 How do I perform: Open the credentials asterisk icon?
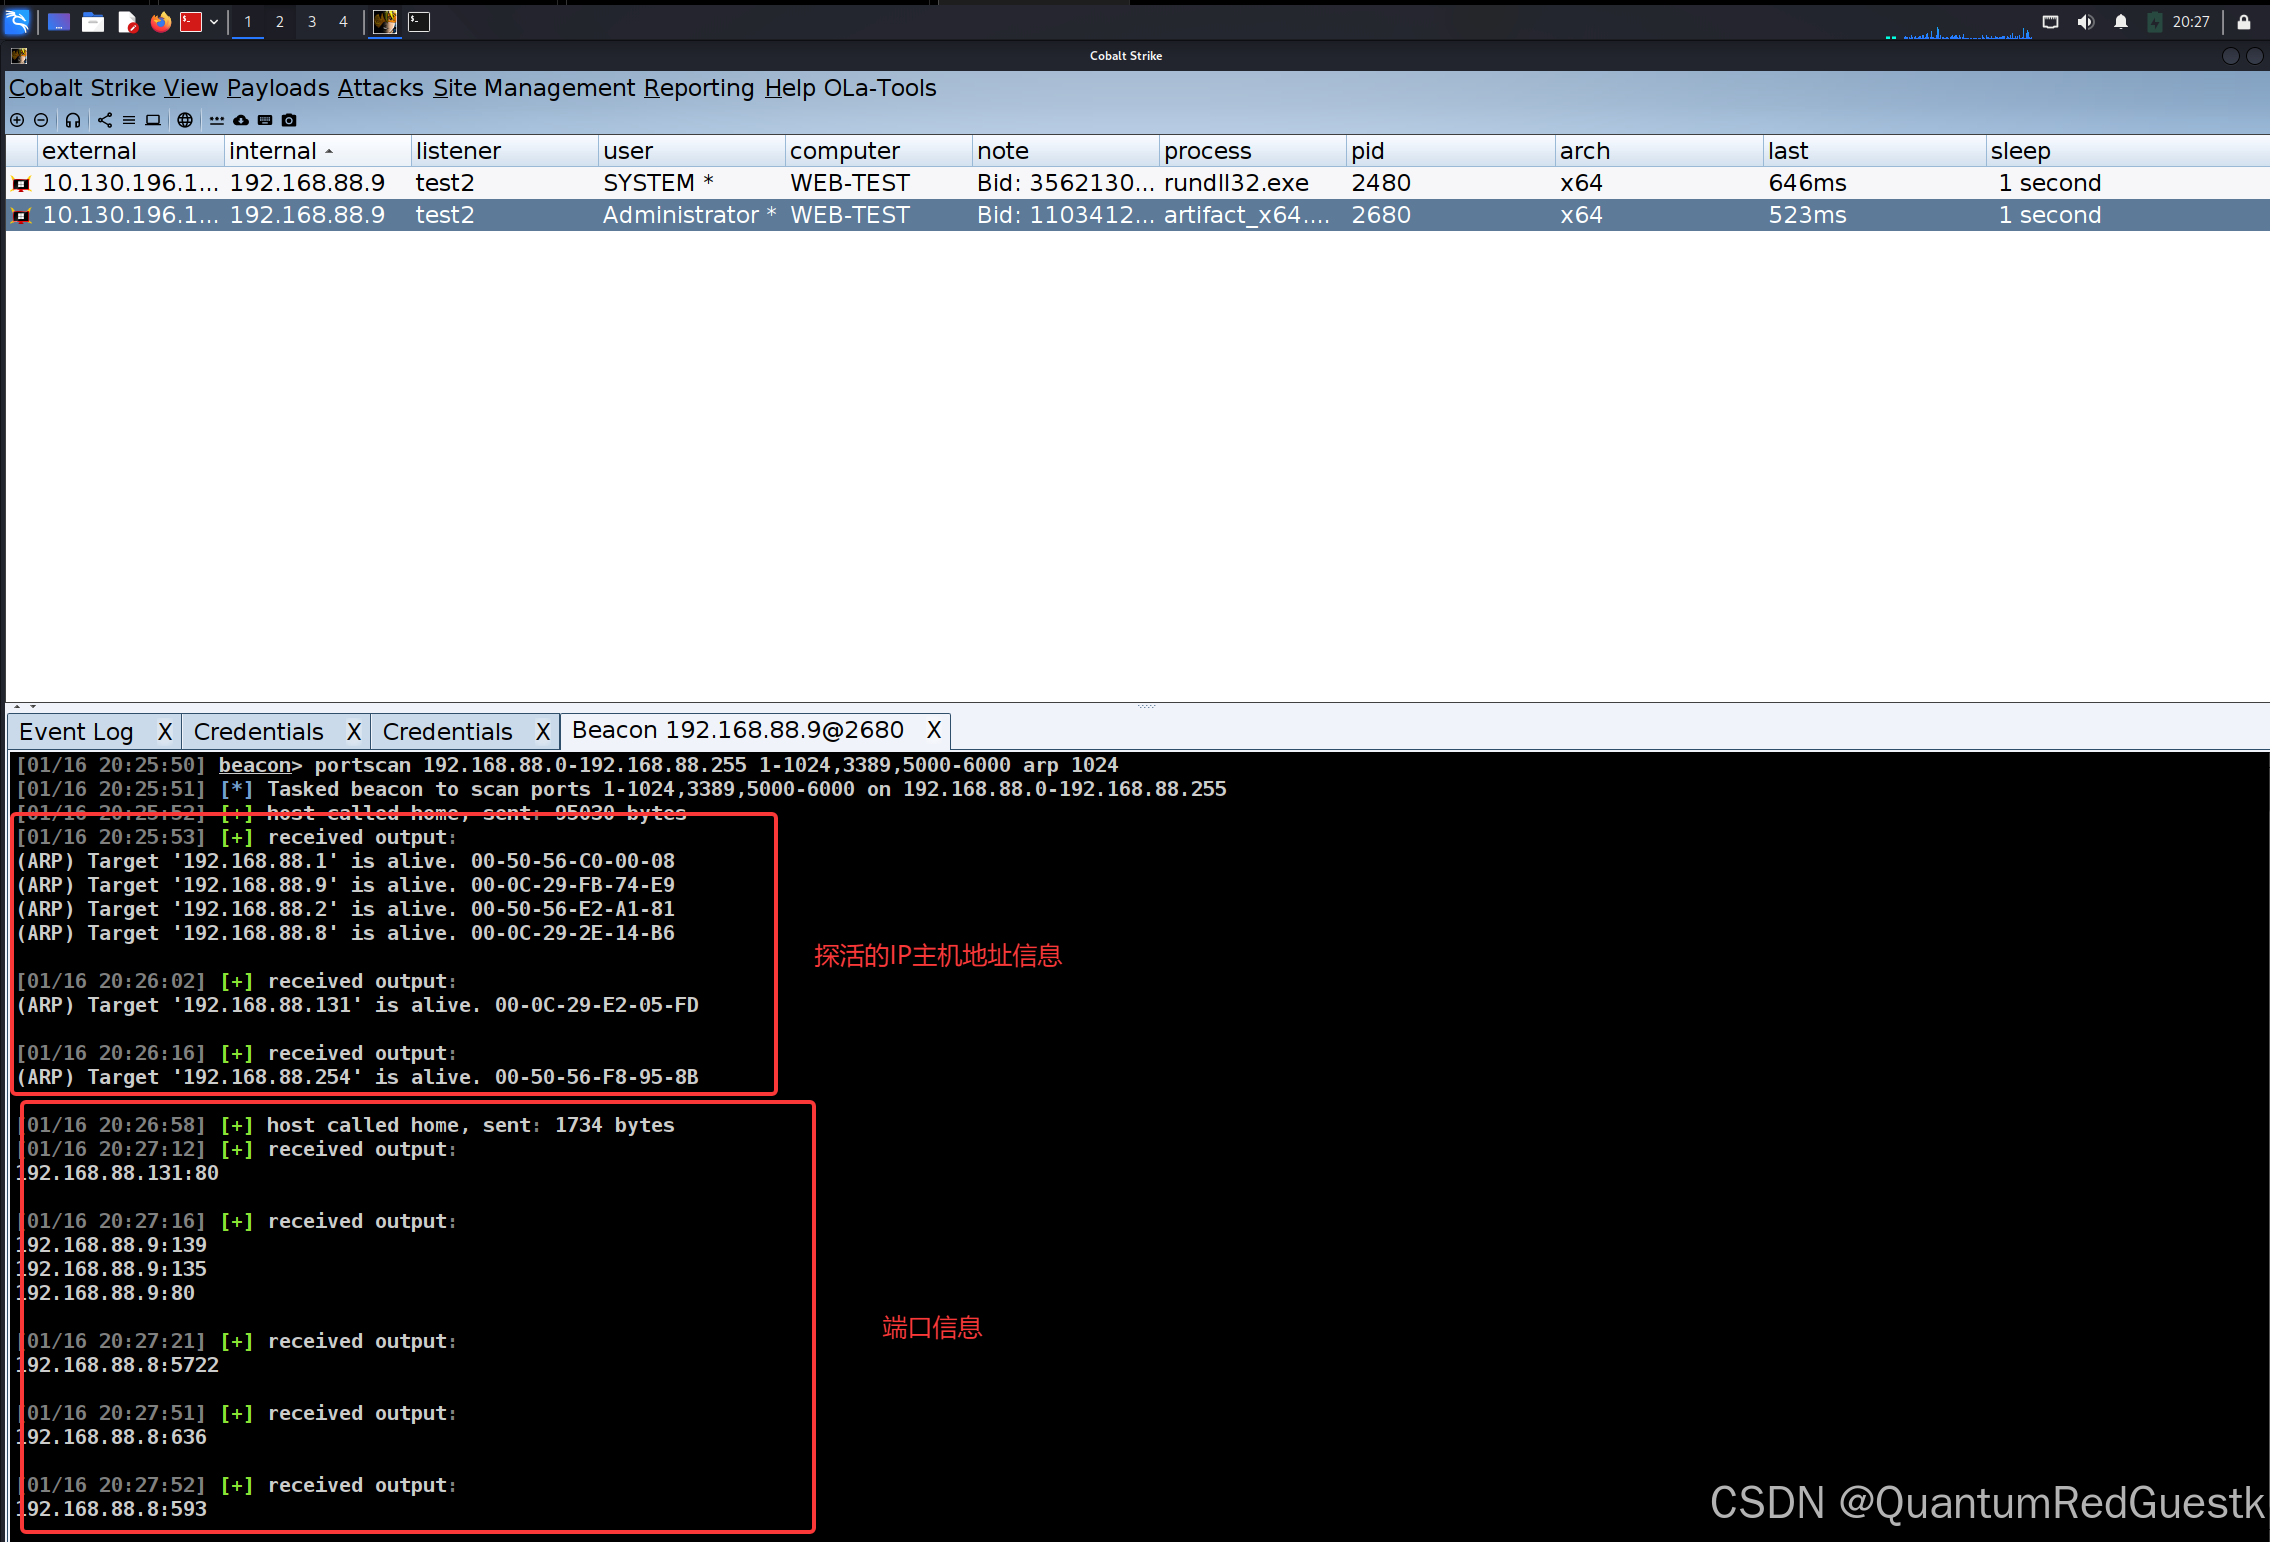(x=217, y=120)
